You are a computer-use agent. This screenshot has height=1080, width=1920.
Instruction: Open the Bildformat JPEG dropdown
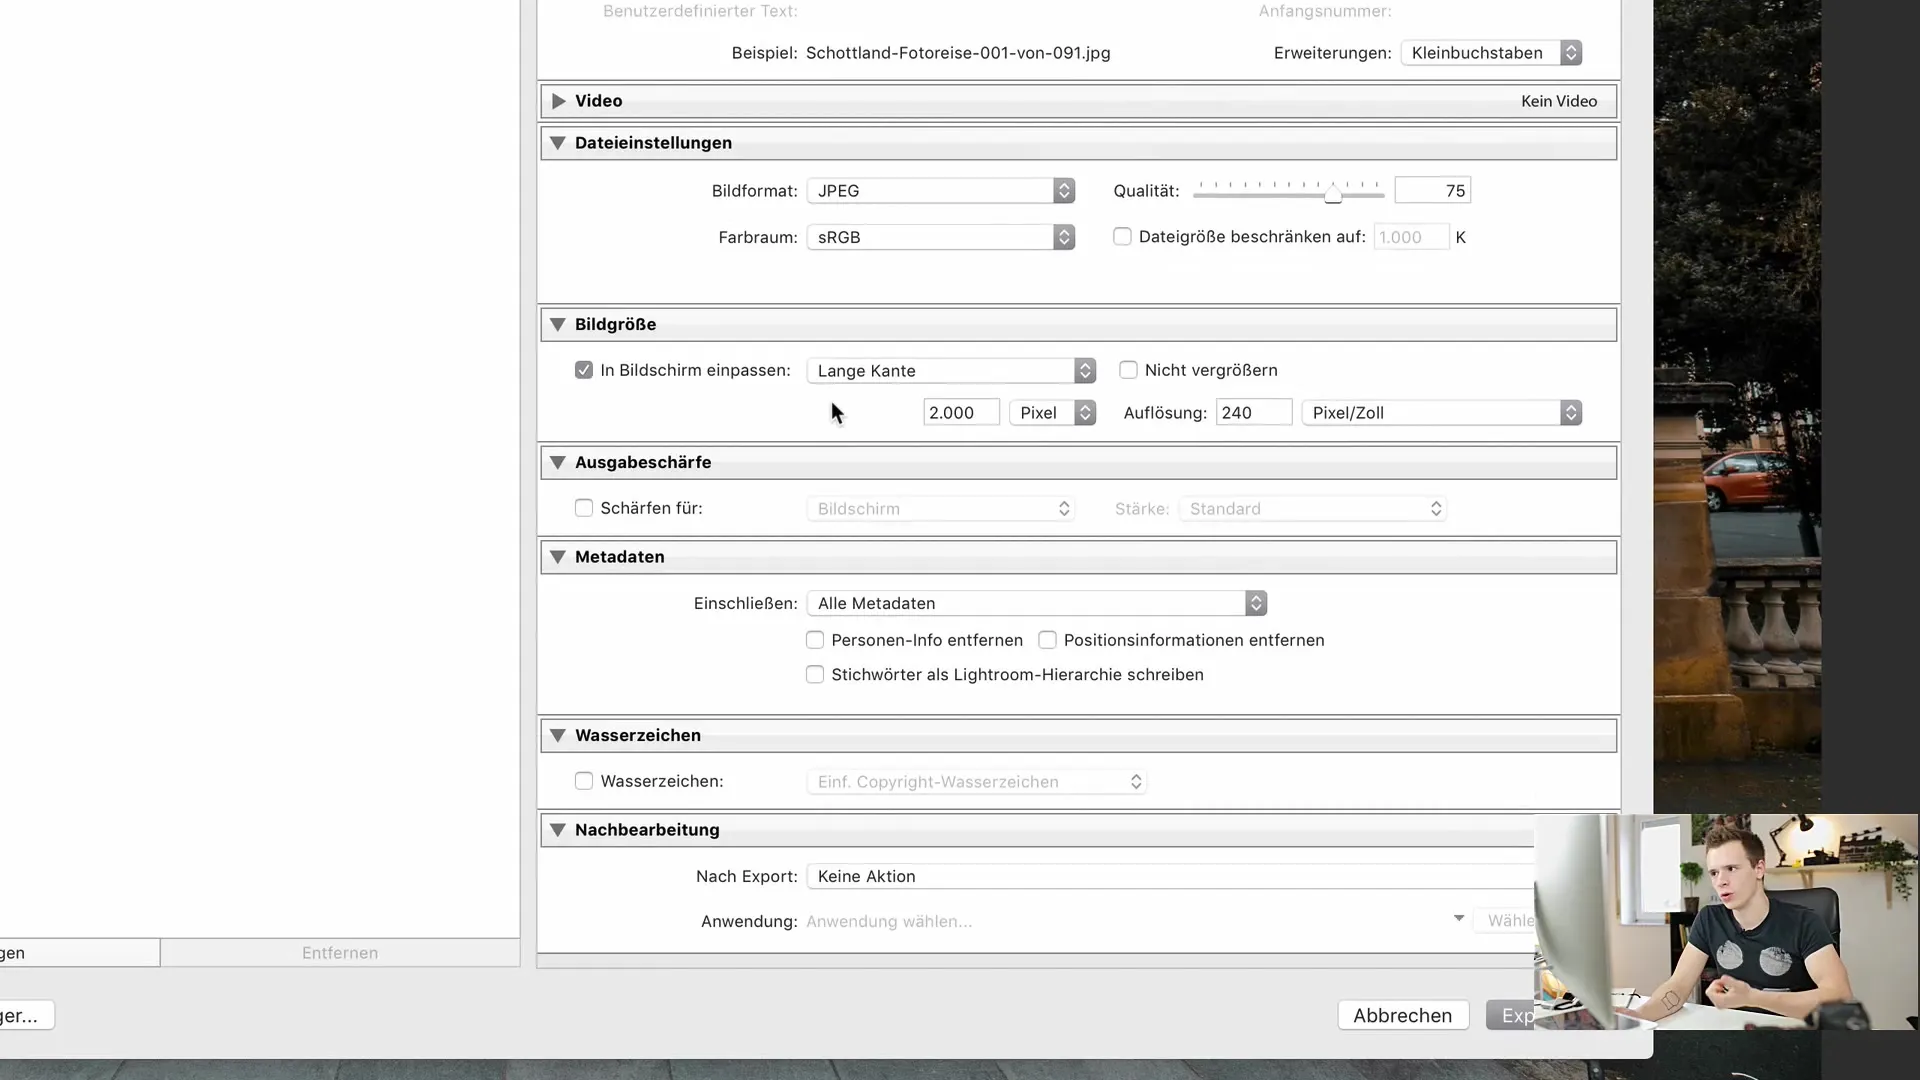pos(941,191)
